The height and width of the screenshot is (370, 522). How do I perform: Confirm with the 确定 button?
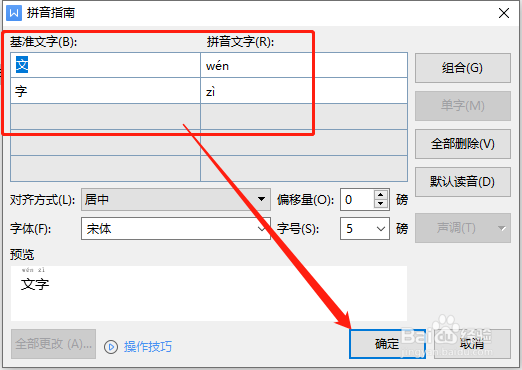pos(387,344)
